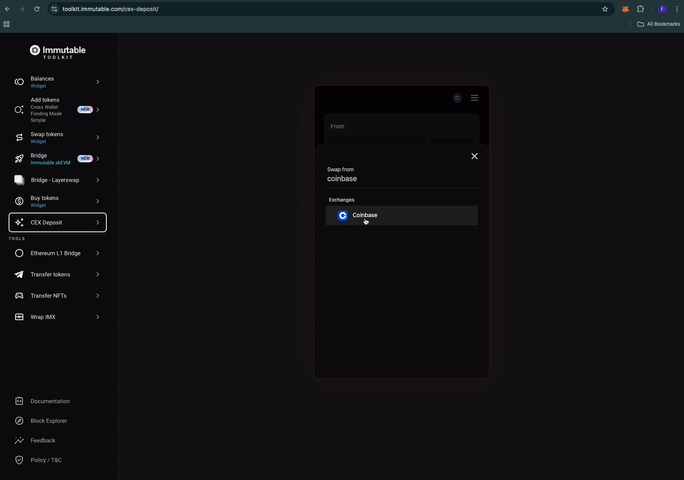Click the Add tokens icon
The width and height of the screenshot is (684, 480).
(x=19, y=110)
